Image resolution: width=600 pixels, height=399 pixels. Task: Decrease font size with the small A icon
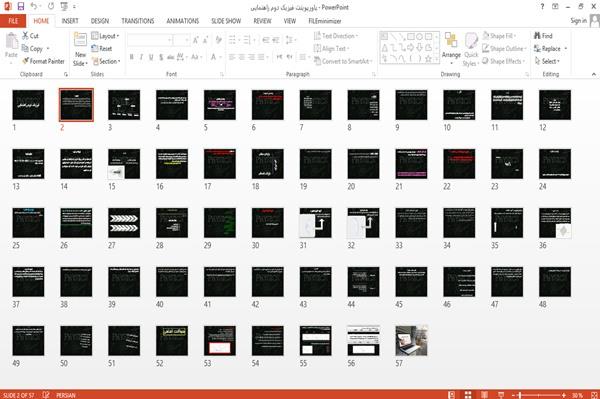click(x=205, y=40)
